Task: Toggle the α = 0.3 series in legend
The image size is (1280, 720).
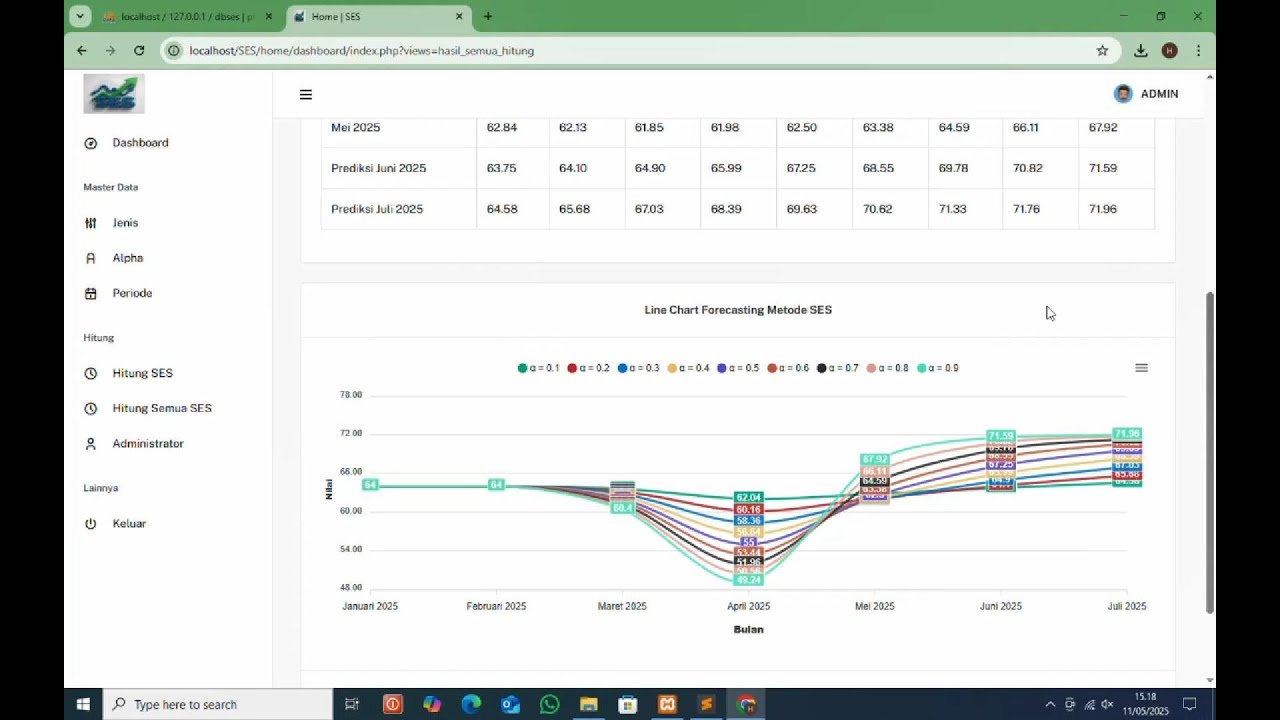Action: click(x=638, y=368)
